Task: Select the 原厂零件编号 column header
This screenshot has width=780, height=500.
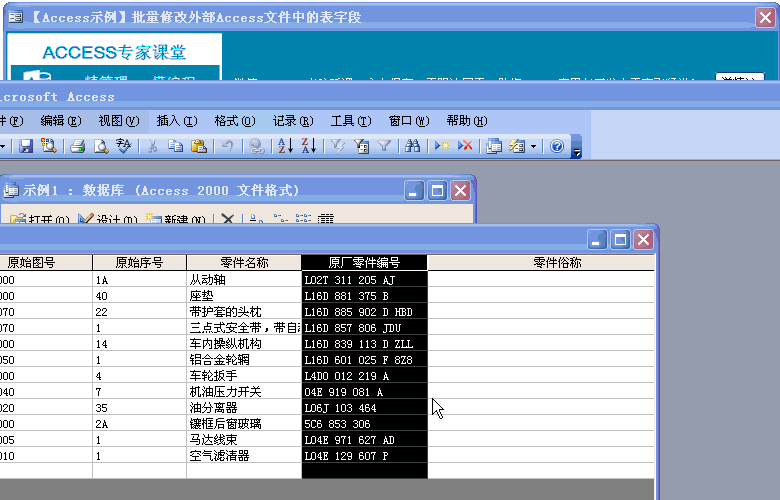Action: 364,263
